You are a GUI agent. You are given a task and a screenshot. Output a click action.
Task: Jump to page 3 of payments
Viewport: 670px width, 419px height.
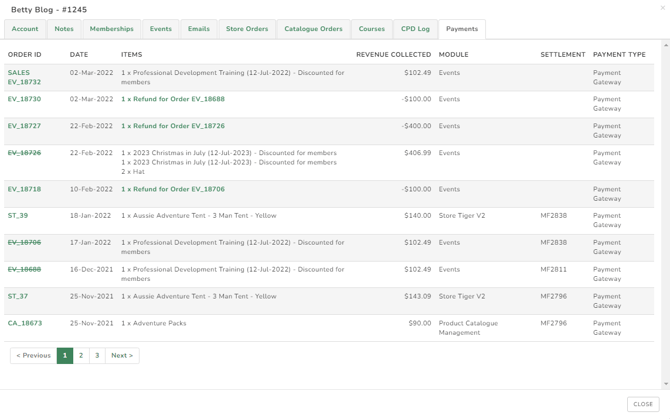(97, 356)
